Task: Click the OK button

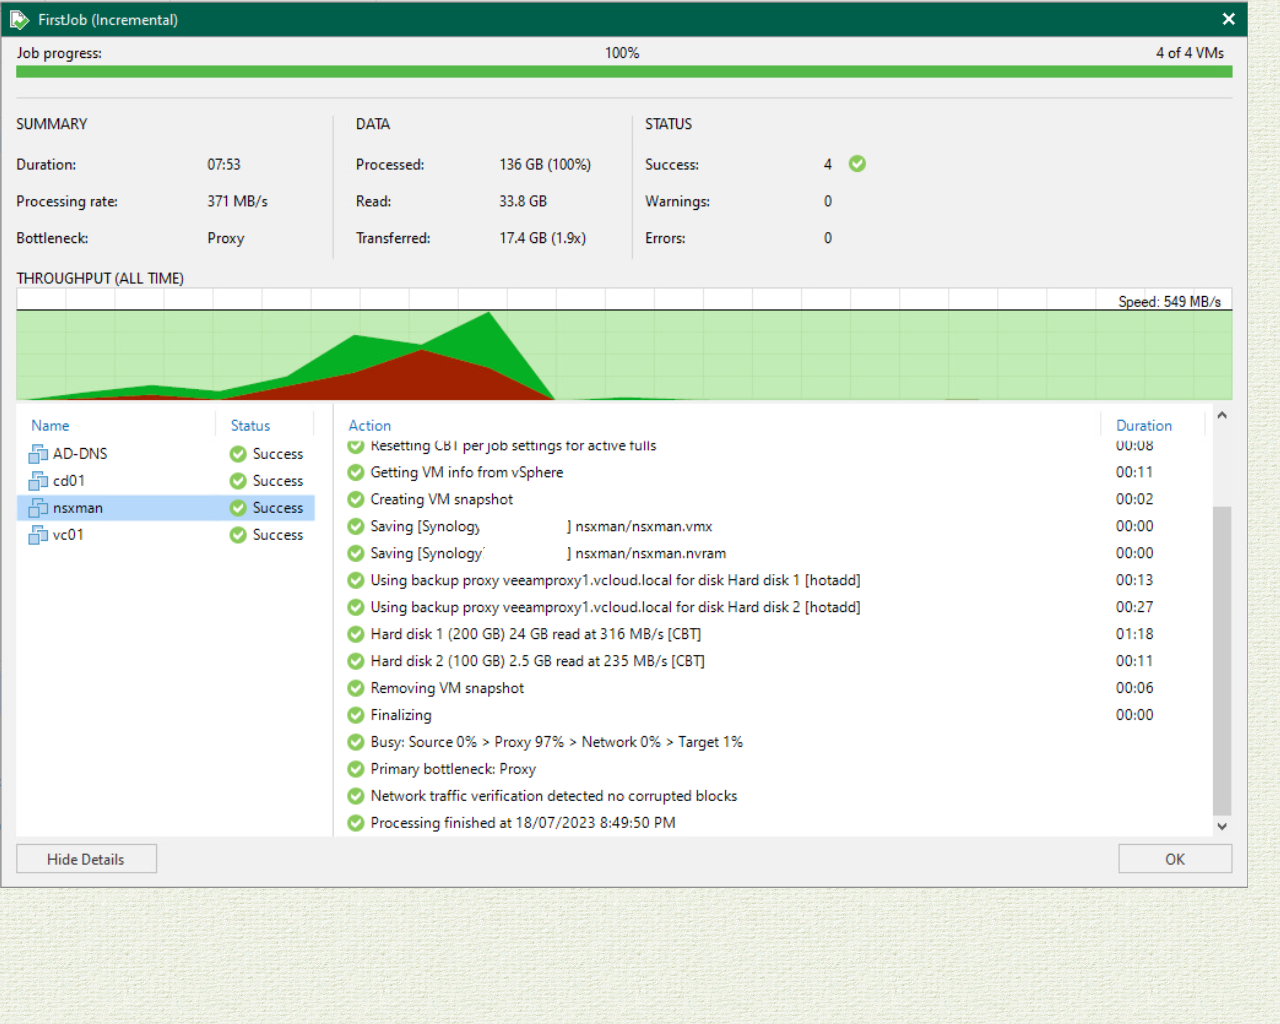Action: coord(1175,859)
